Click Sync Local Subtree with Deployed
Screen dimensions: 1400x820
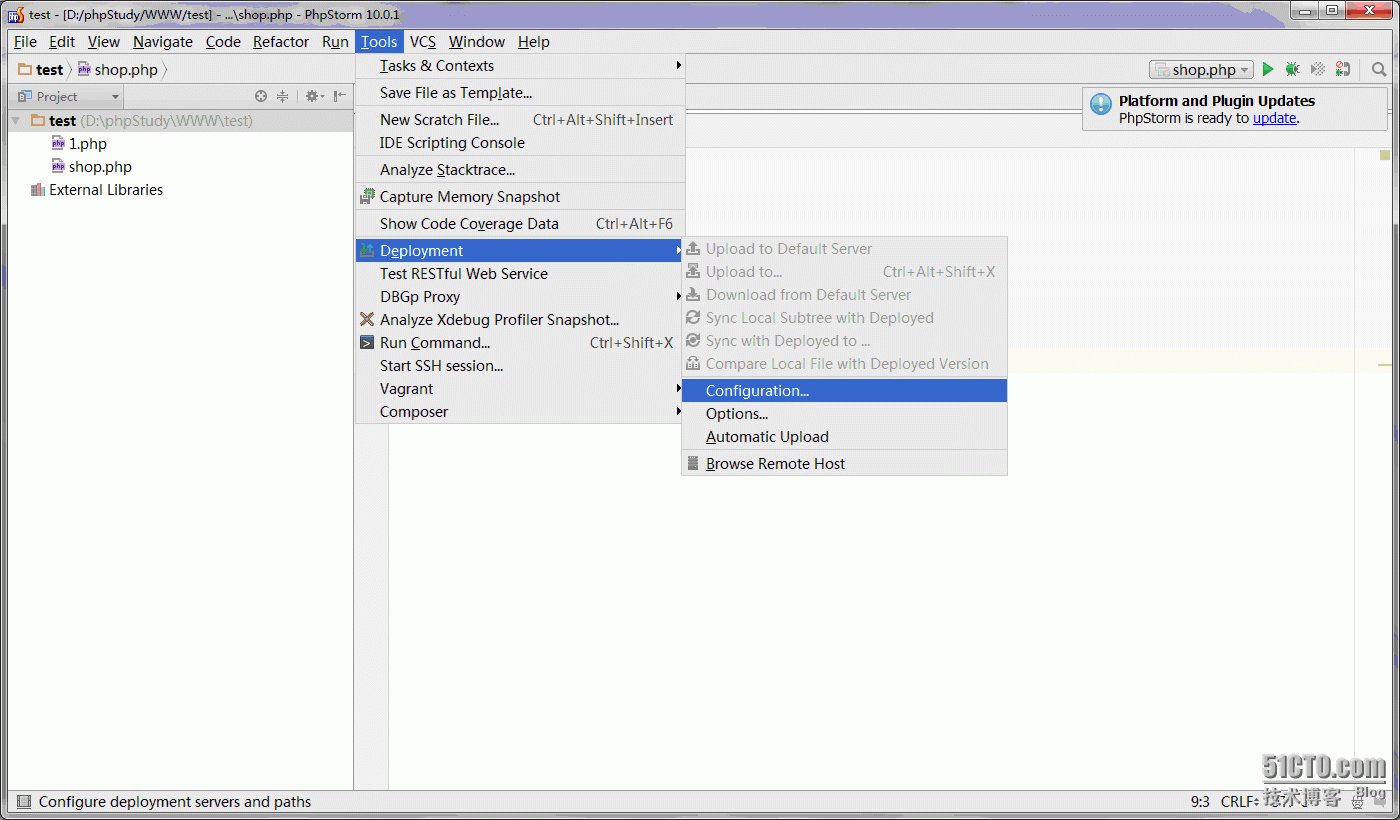pyautogui.click(x=844, y=317)
